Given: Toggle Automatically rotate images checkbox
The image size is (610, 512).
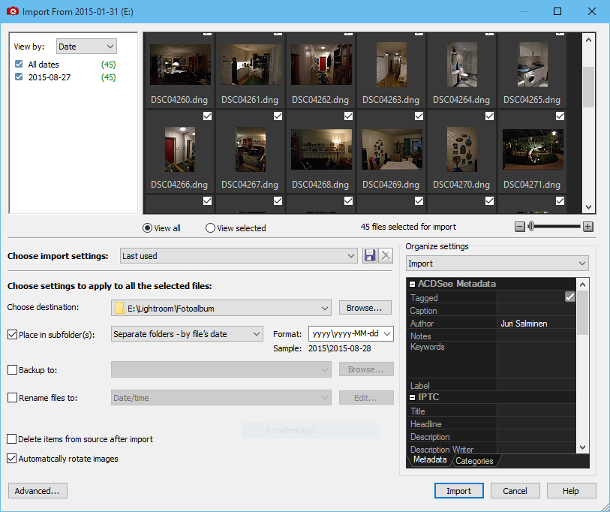Looking at the screenshot, I should point(12,458).
